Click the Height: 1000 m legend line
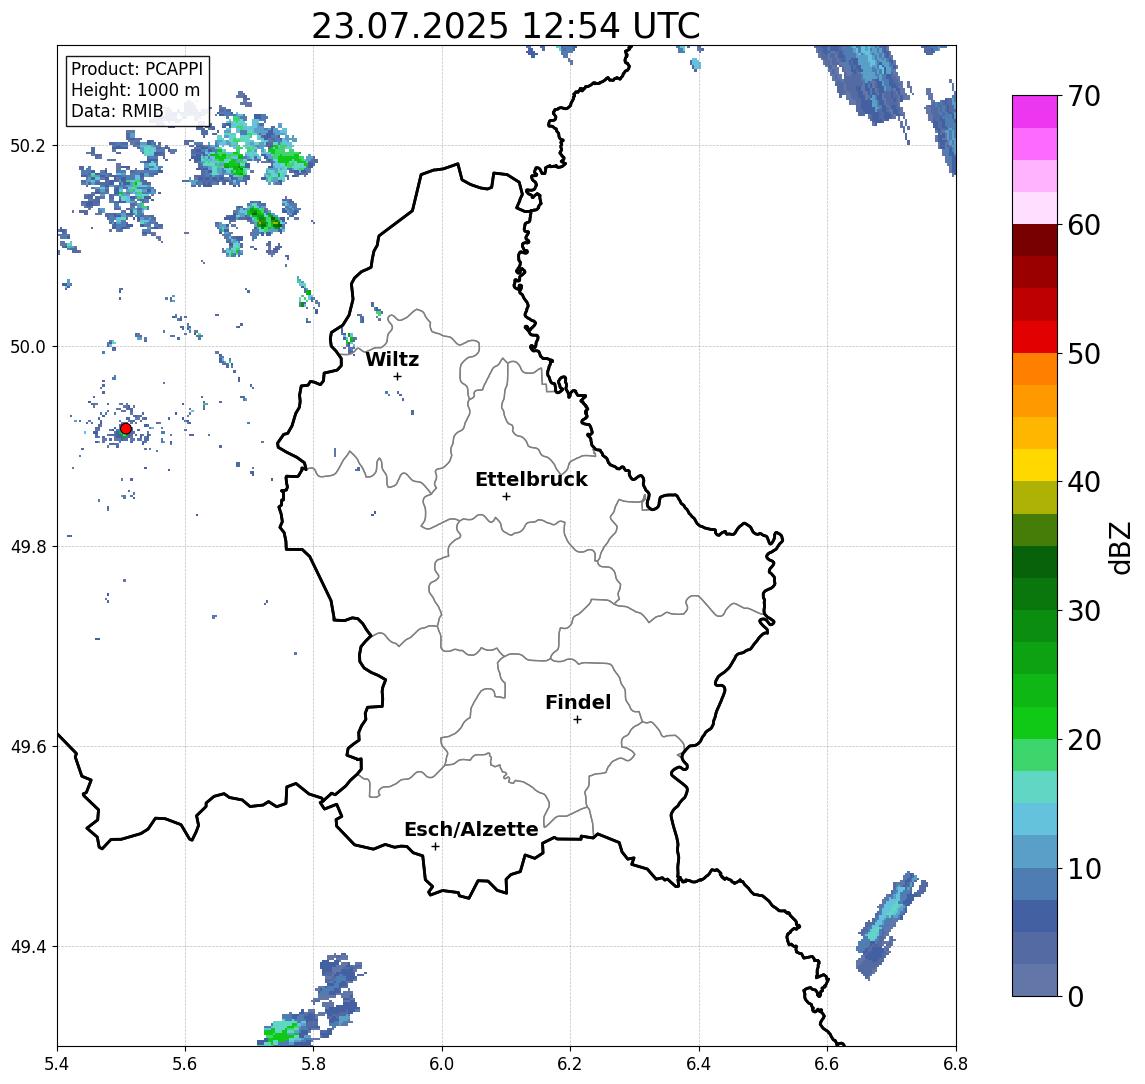The height and width of the screenshot is (1084, 1145). tap(135, 90)
